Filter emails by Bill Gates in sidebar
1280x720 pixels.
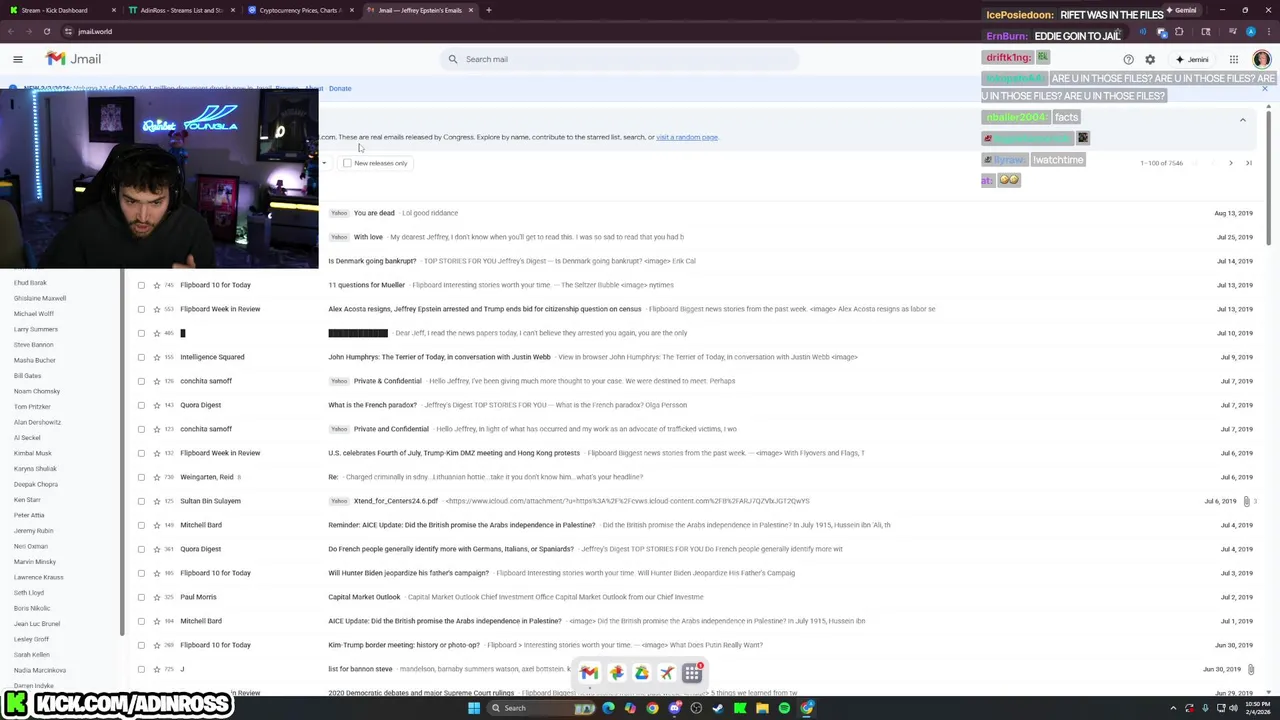[x=28, y=376]
